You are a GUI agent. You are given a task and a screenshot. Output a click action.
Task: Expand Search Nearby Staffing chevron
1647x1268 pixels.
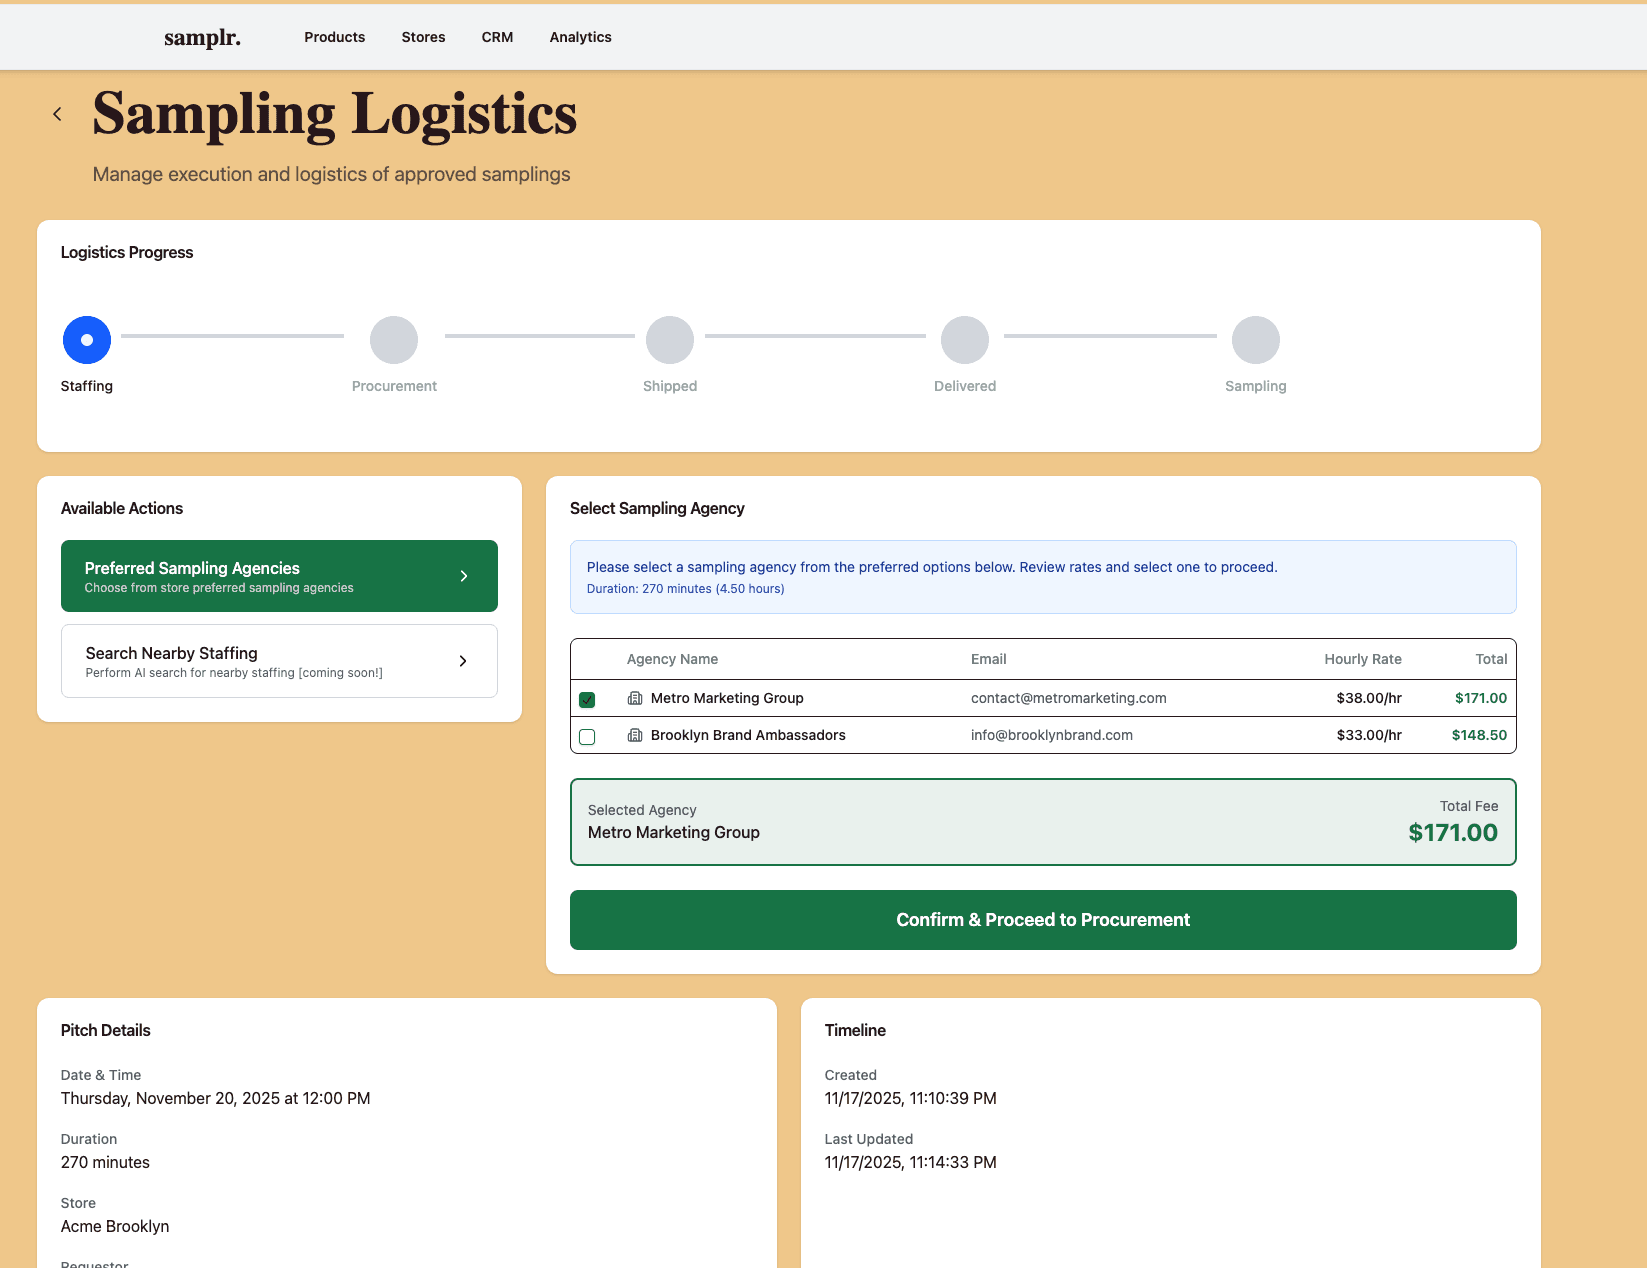coord(463,661)
